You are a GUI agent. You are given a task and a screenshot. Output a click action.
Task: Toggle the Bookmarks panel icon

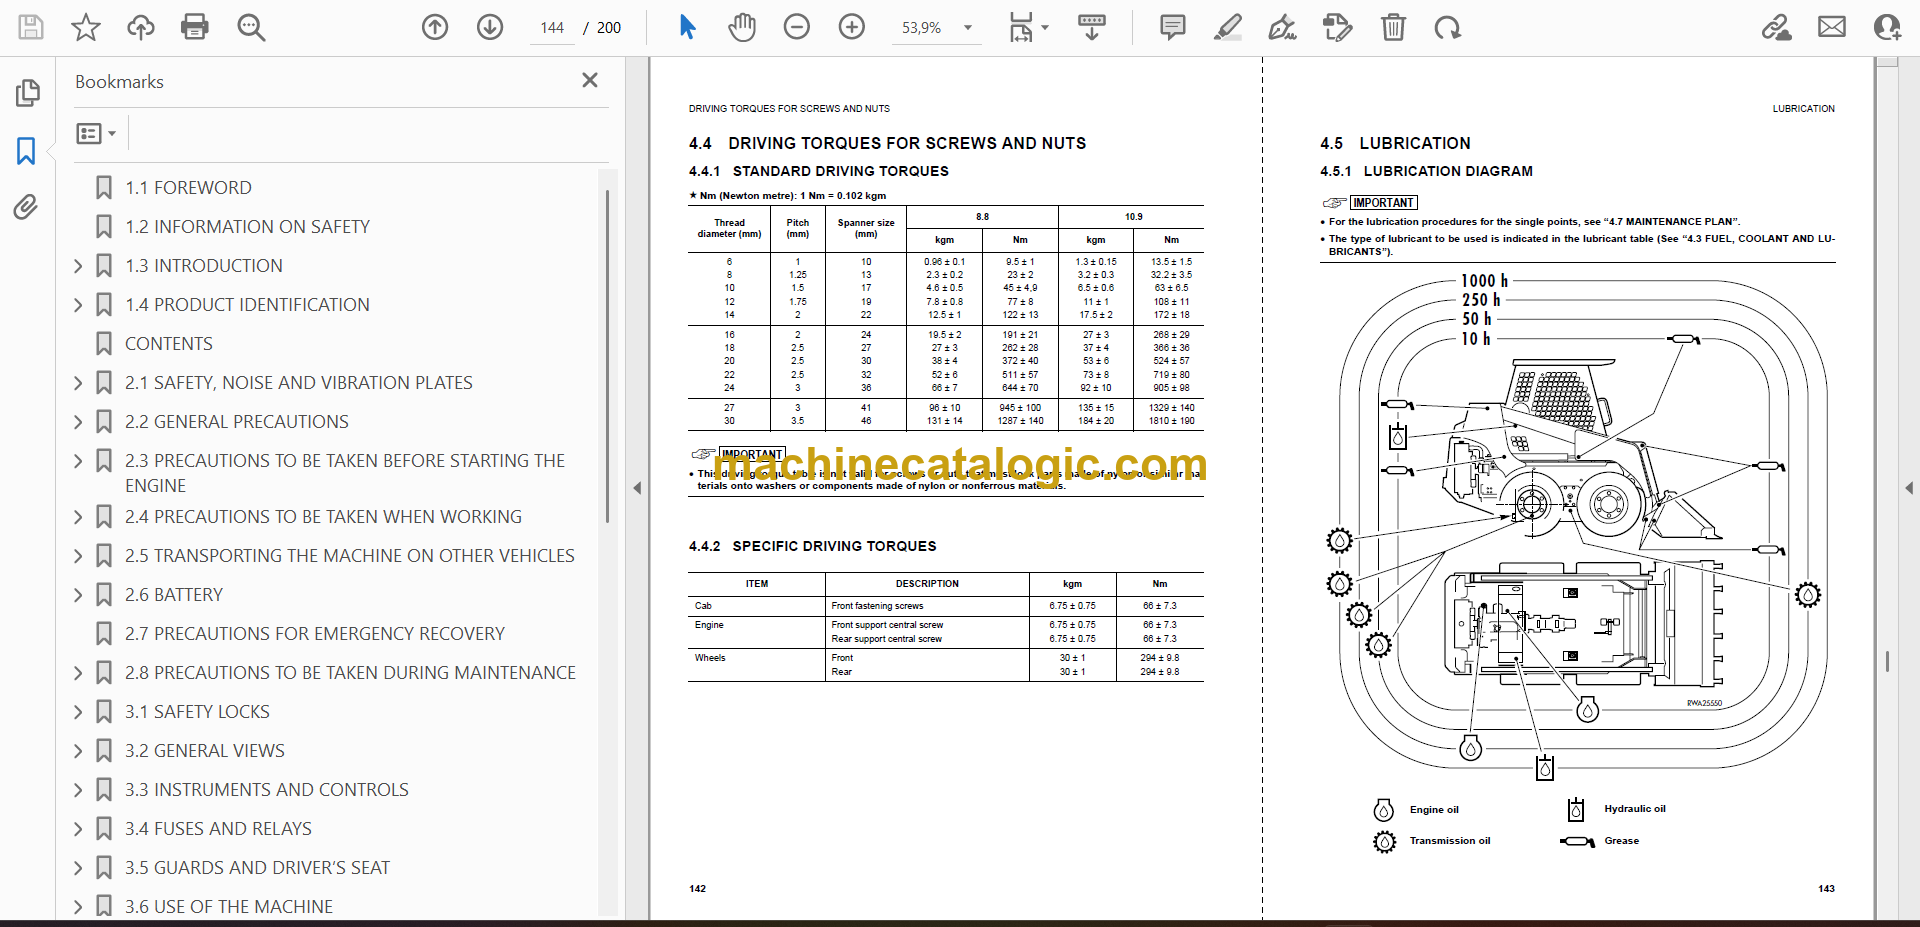point(27,151)
